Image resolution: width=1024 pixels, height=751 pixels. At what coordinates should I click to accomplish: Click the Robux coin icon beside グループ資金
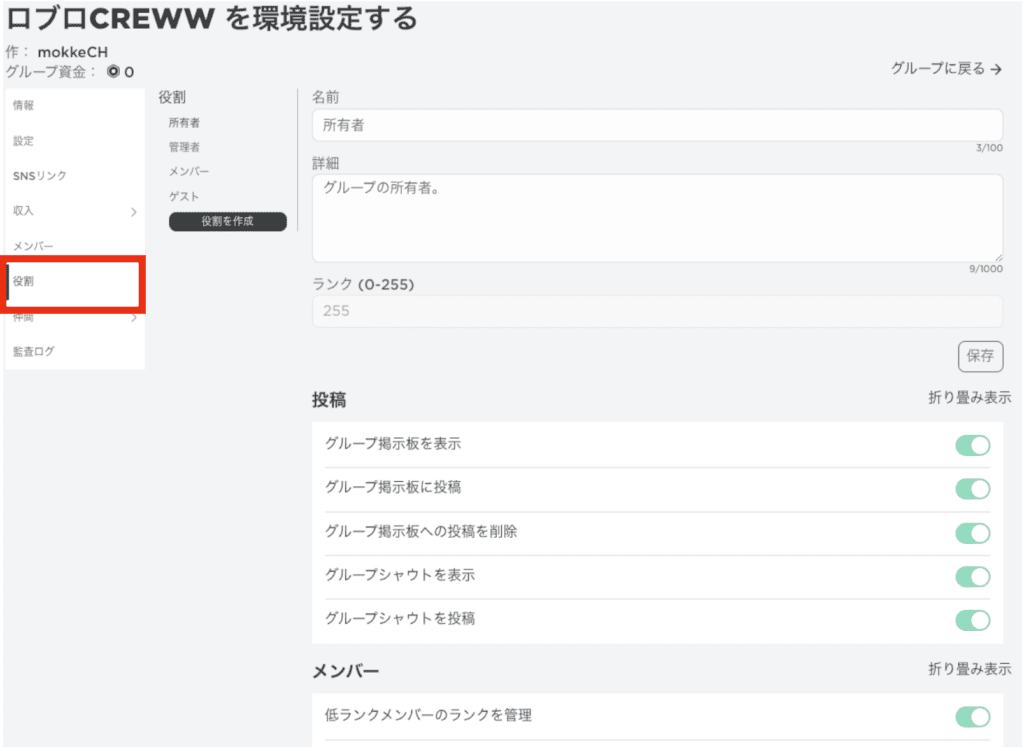pyautogui.click(x=113, y=72)
